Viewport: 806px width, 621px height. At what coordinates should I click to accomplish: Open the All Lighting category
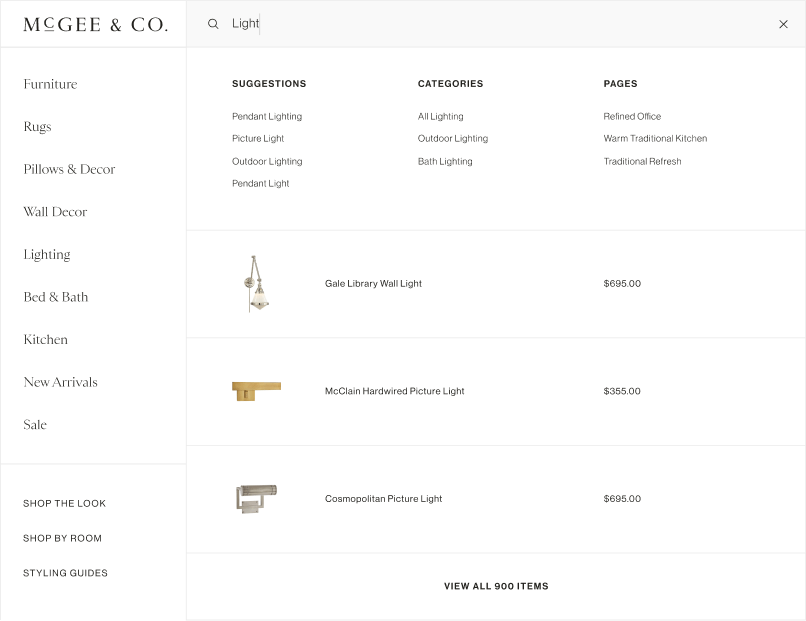[x=440, y=116]
